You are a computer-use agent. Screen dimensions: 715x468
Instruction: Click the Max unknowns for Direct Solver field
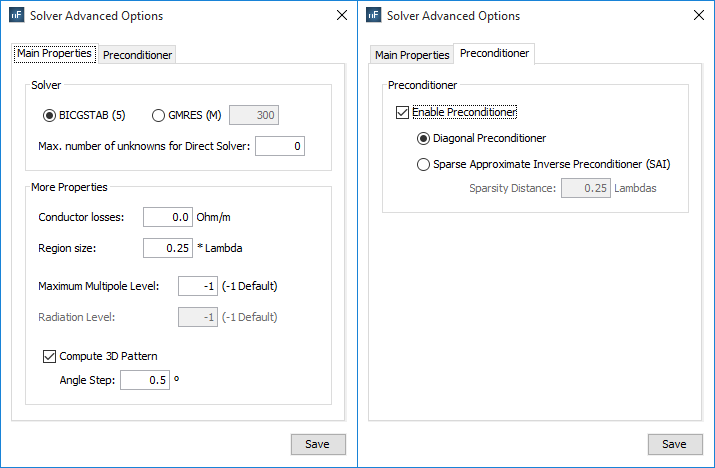click(279, 147)
